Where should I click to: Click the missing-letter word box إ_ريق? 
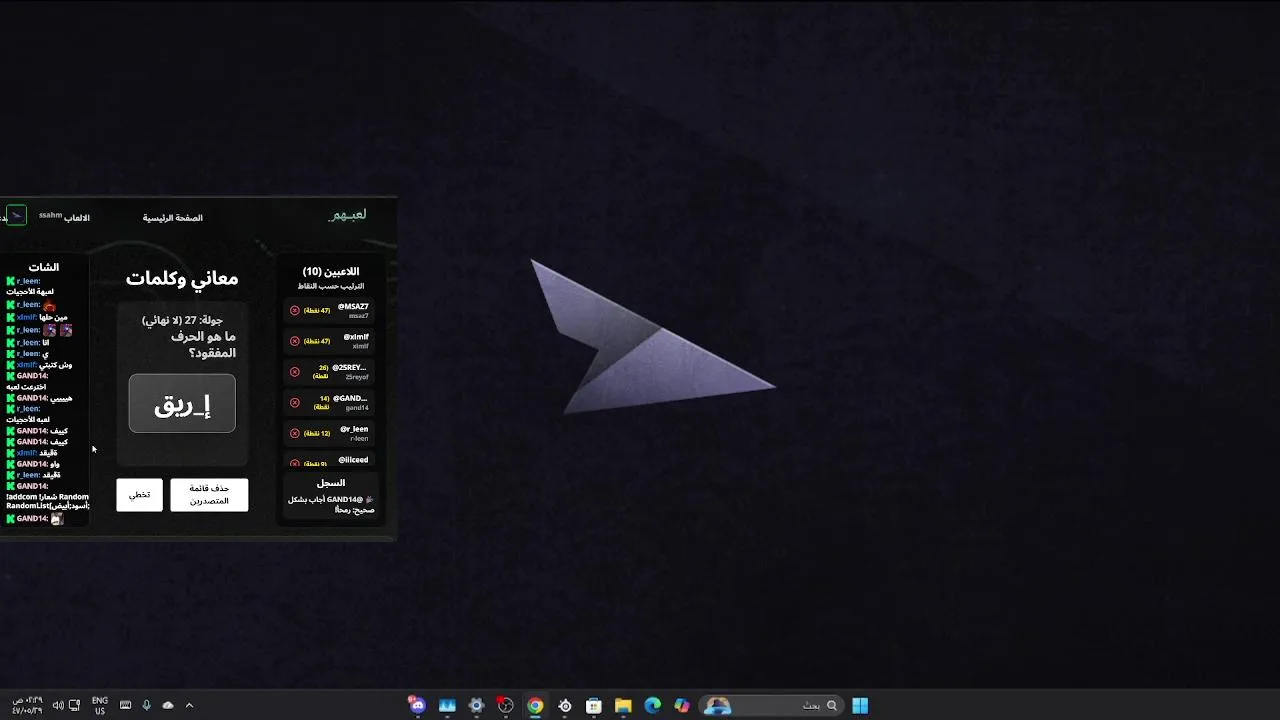click(x=182, y=404)
